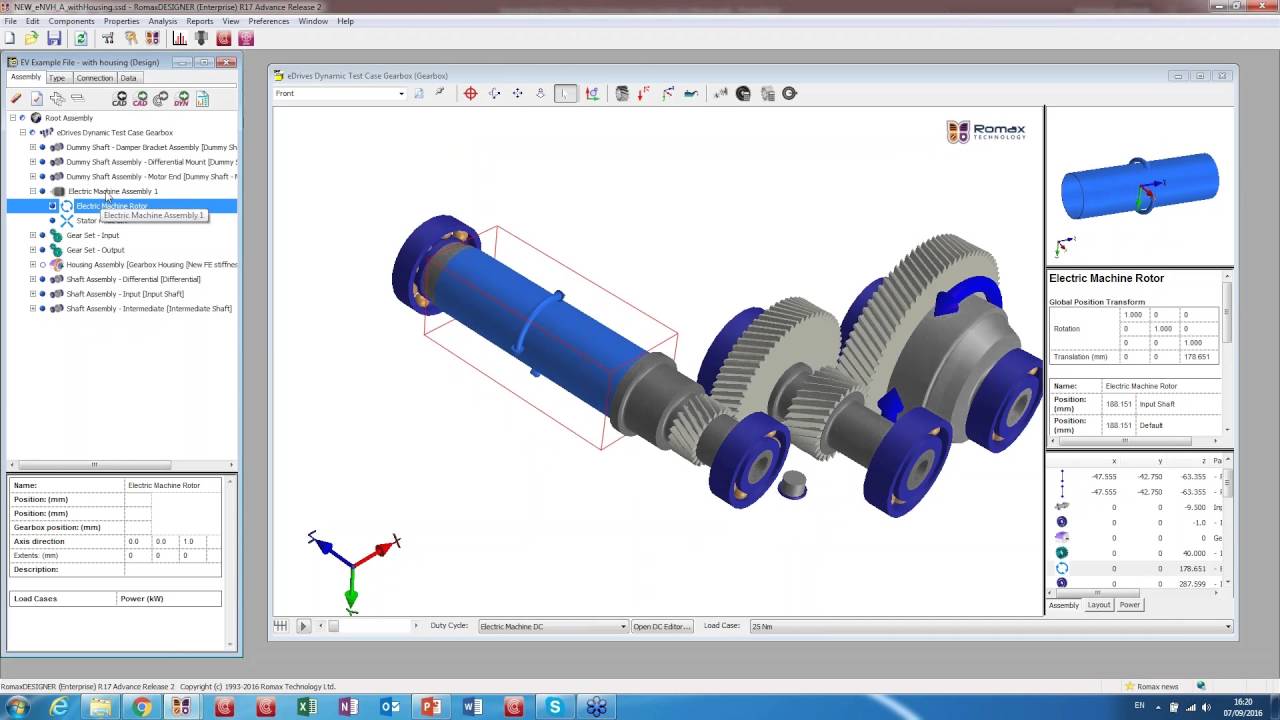Collapse eDrives Dynamic Test Case Gearbox node
Image resolution: width=1280 pixels, height=720 pixels.
23,132
